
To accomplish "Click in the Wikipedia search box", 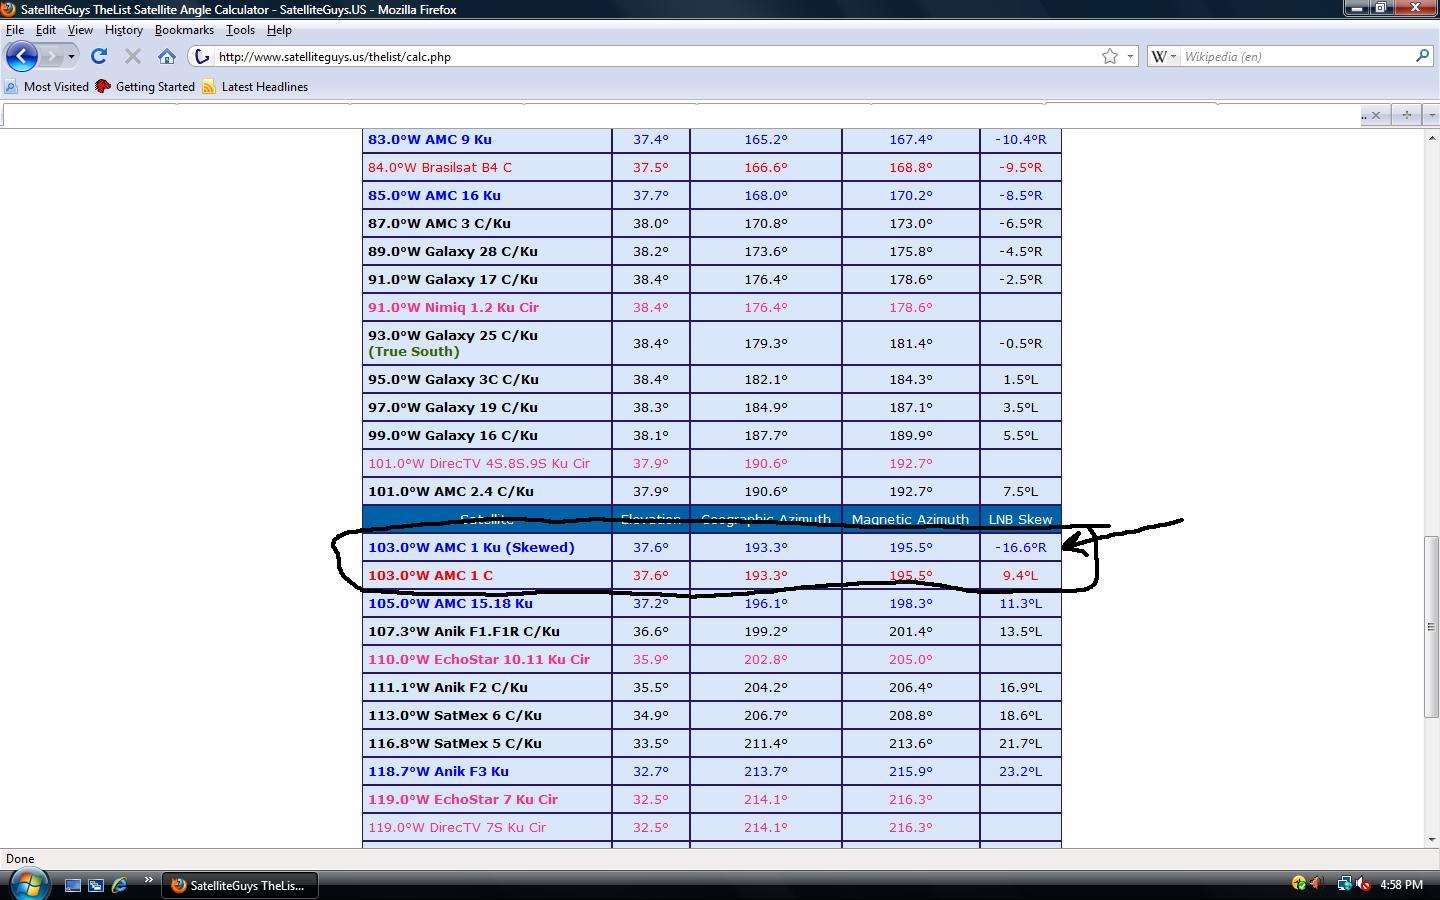I will (x=1297, y=56).
